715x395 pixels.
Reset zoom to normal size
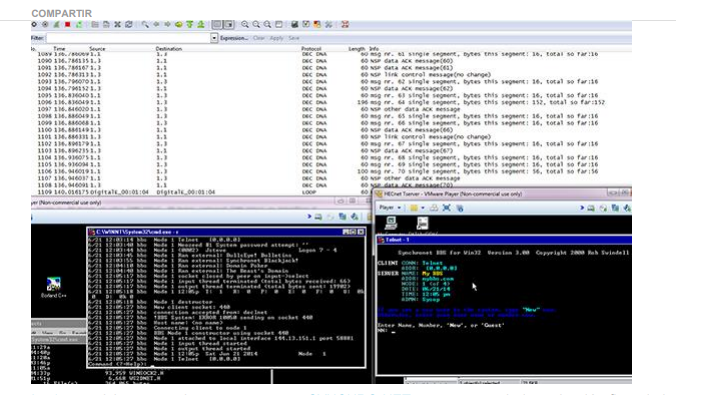(267, 25)
